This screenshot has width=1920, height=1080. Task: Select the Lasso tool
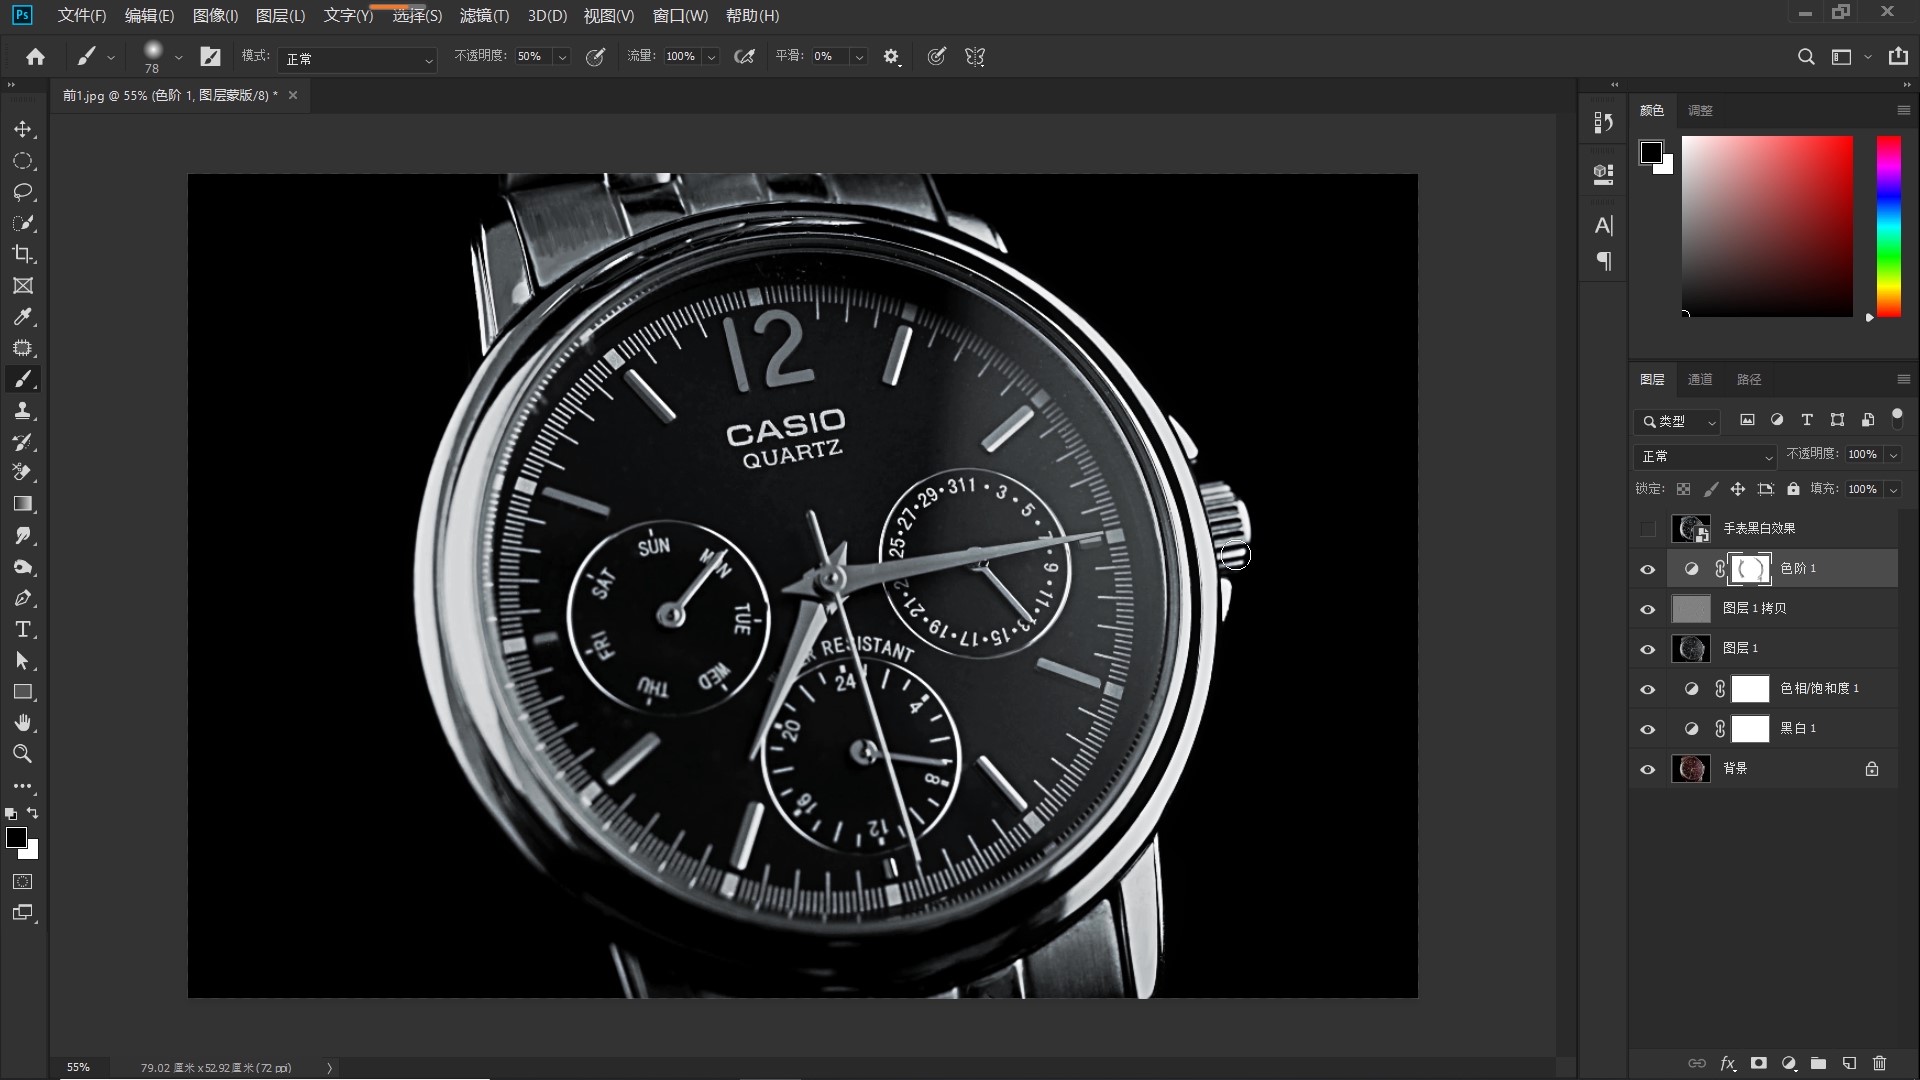22,192
